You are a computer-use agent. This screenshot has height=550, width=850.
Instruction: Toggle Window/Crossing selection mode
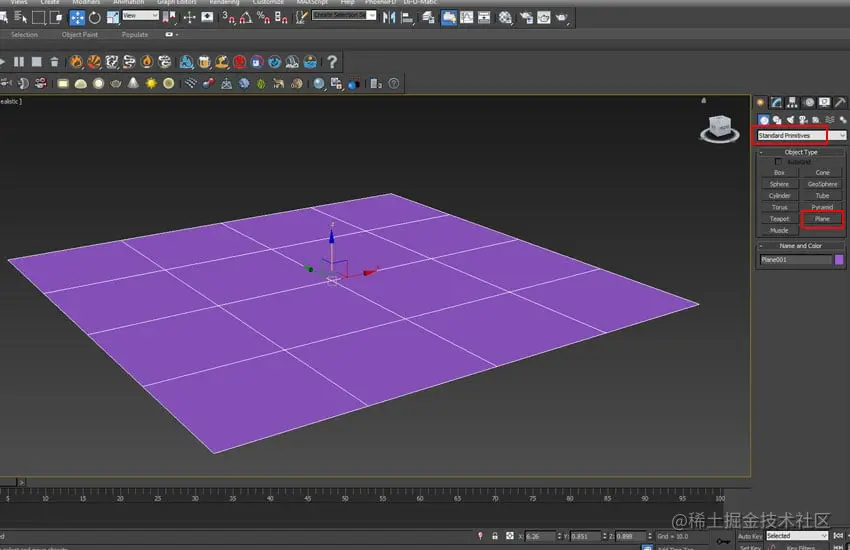coord(56,17)
